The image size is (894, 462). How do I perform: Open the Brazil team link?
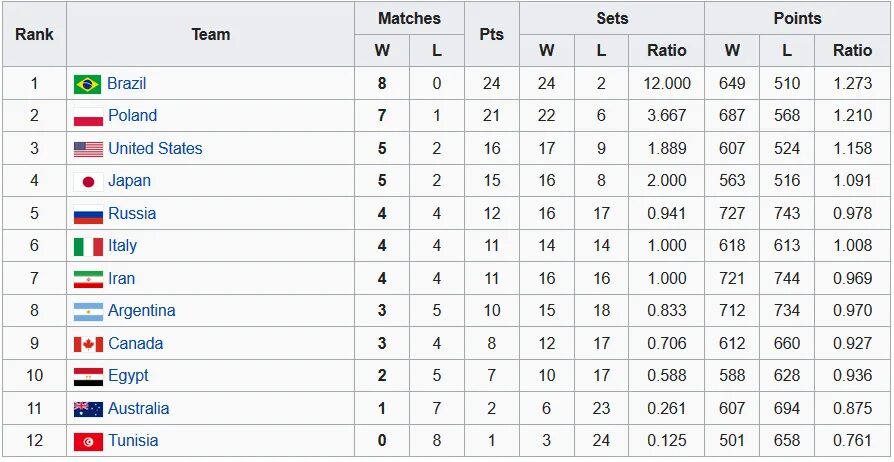tap(127, 84)
